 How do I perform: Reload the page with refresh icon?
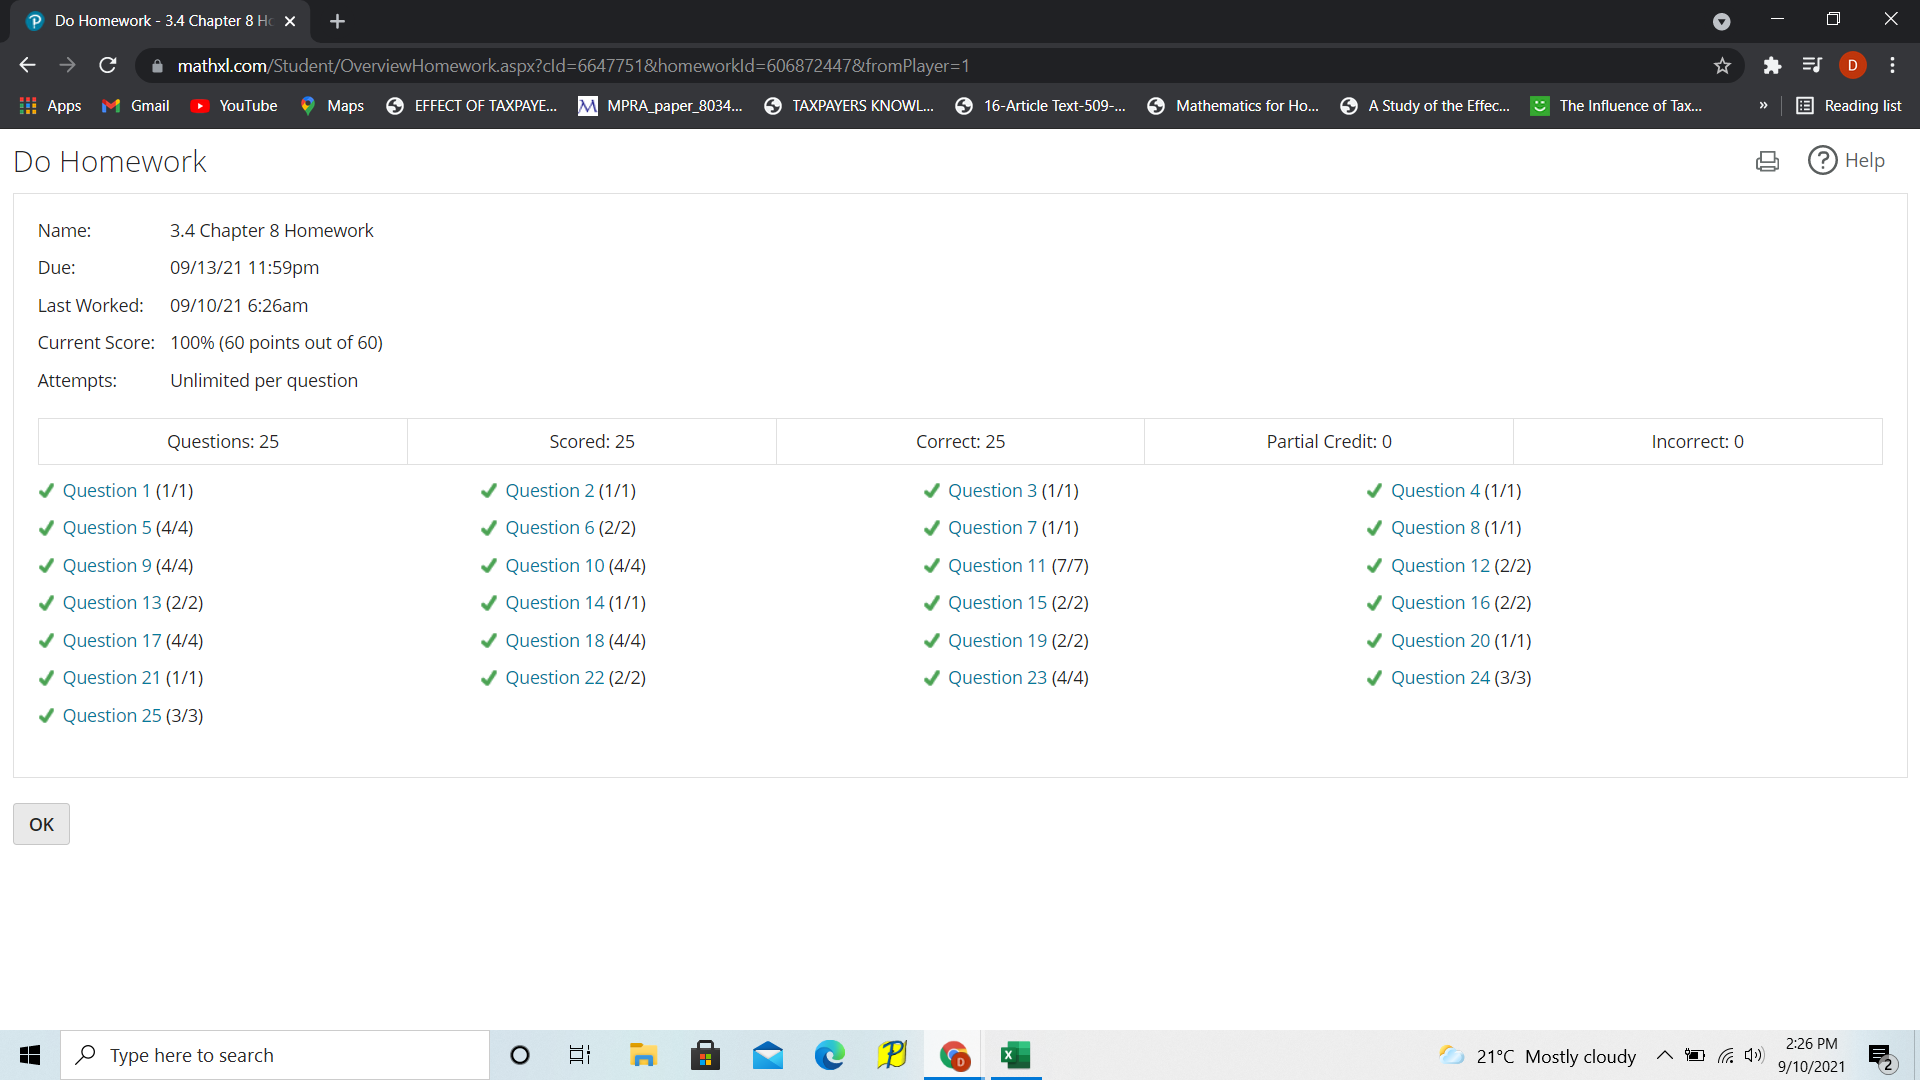click(x=108, y=65)
